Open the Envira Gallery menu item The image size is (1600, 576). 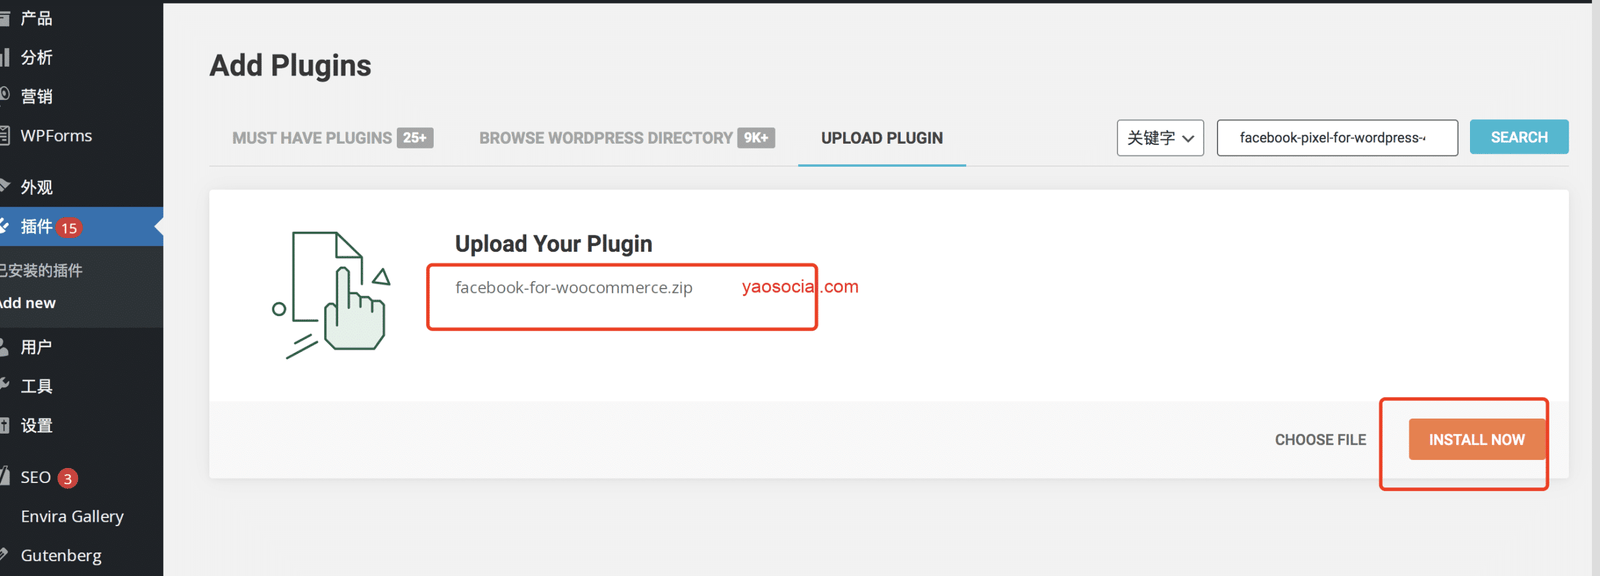(x=72, y=516)
